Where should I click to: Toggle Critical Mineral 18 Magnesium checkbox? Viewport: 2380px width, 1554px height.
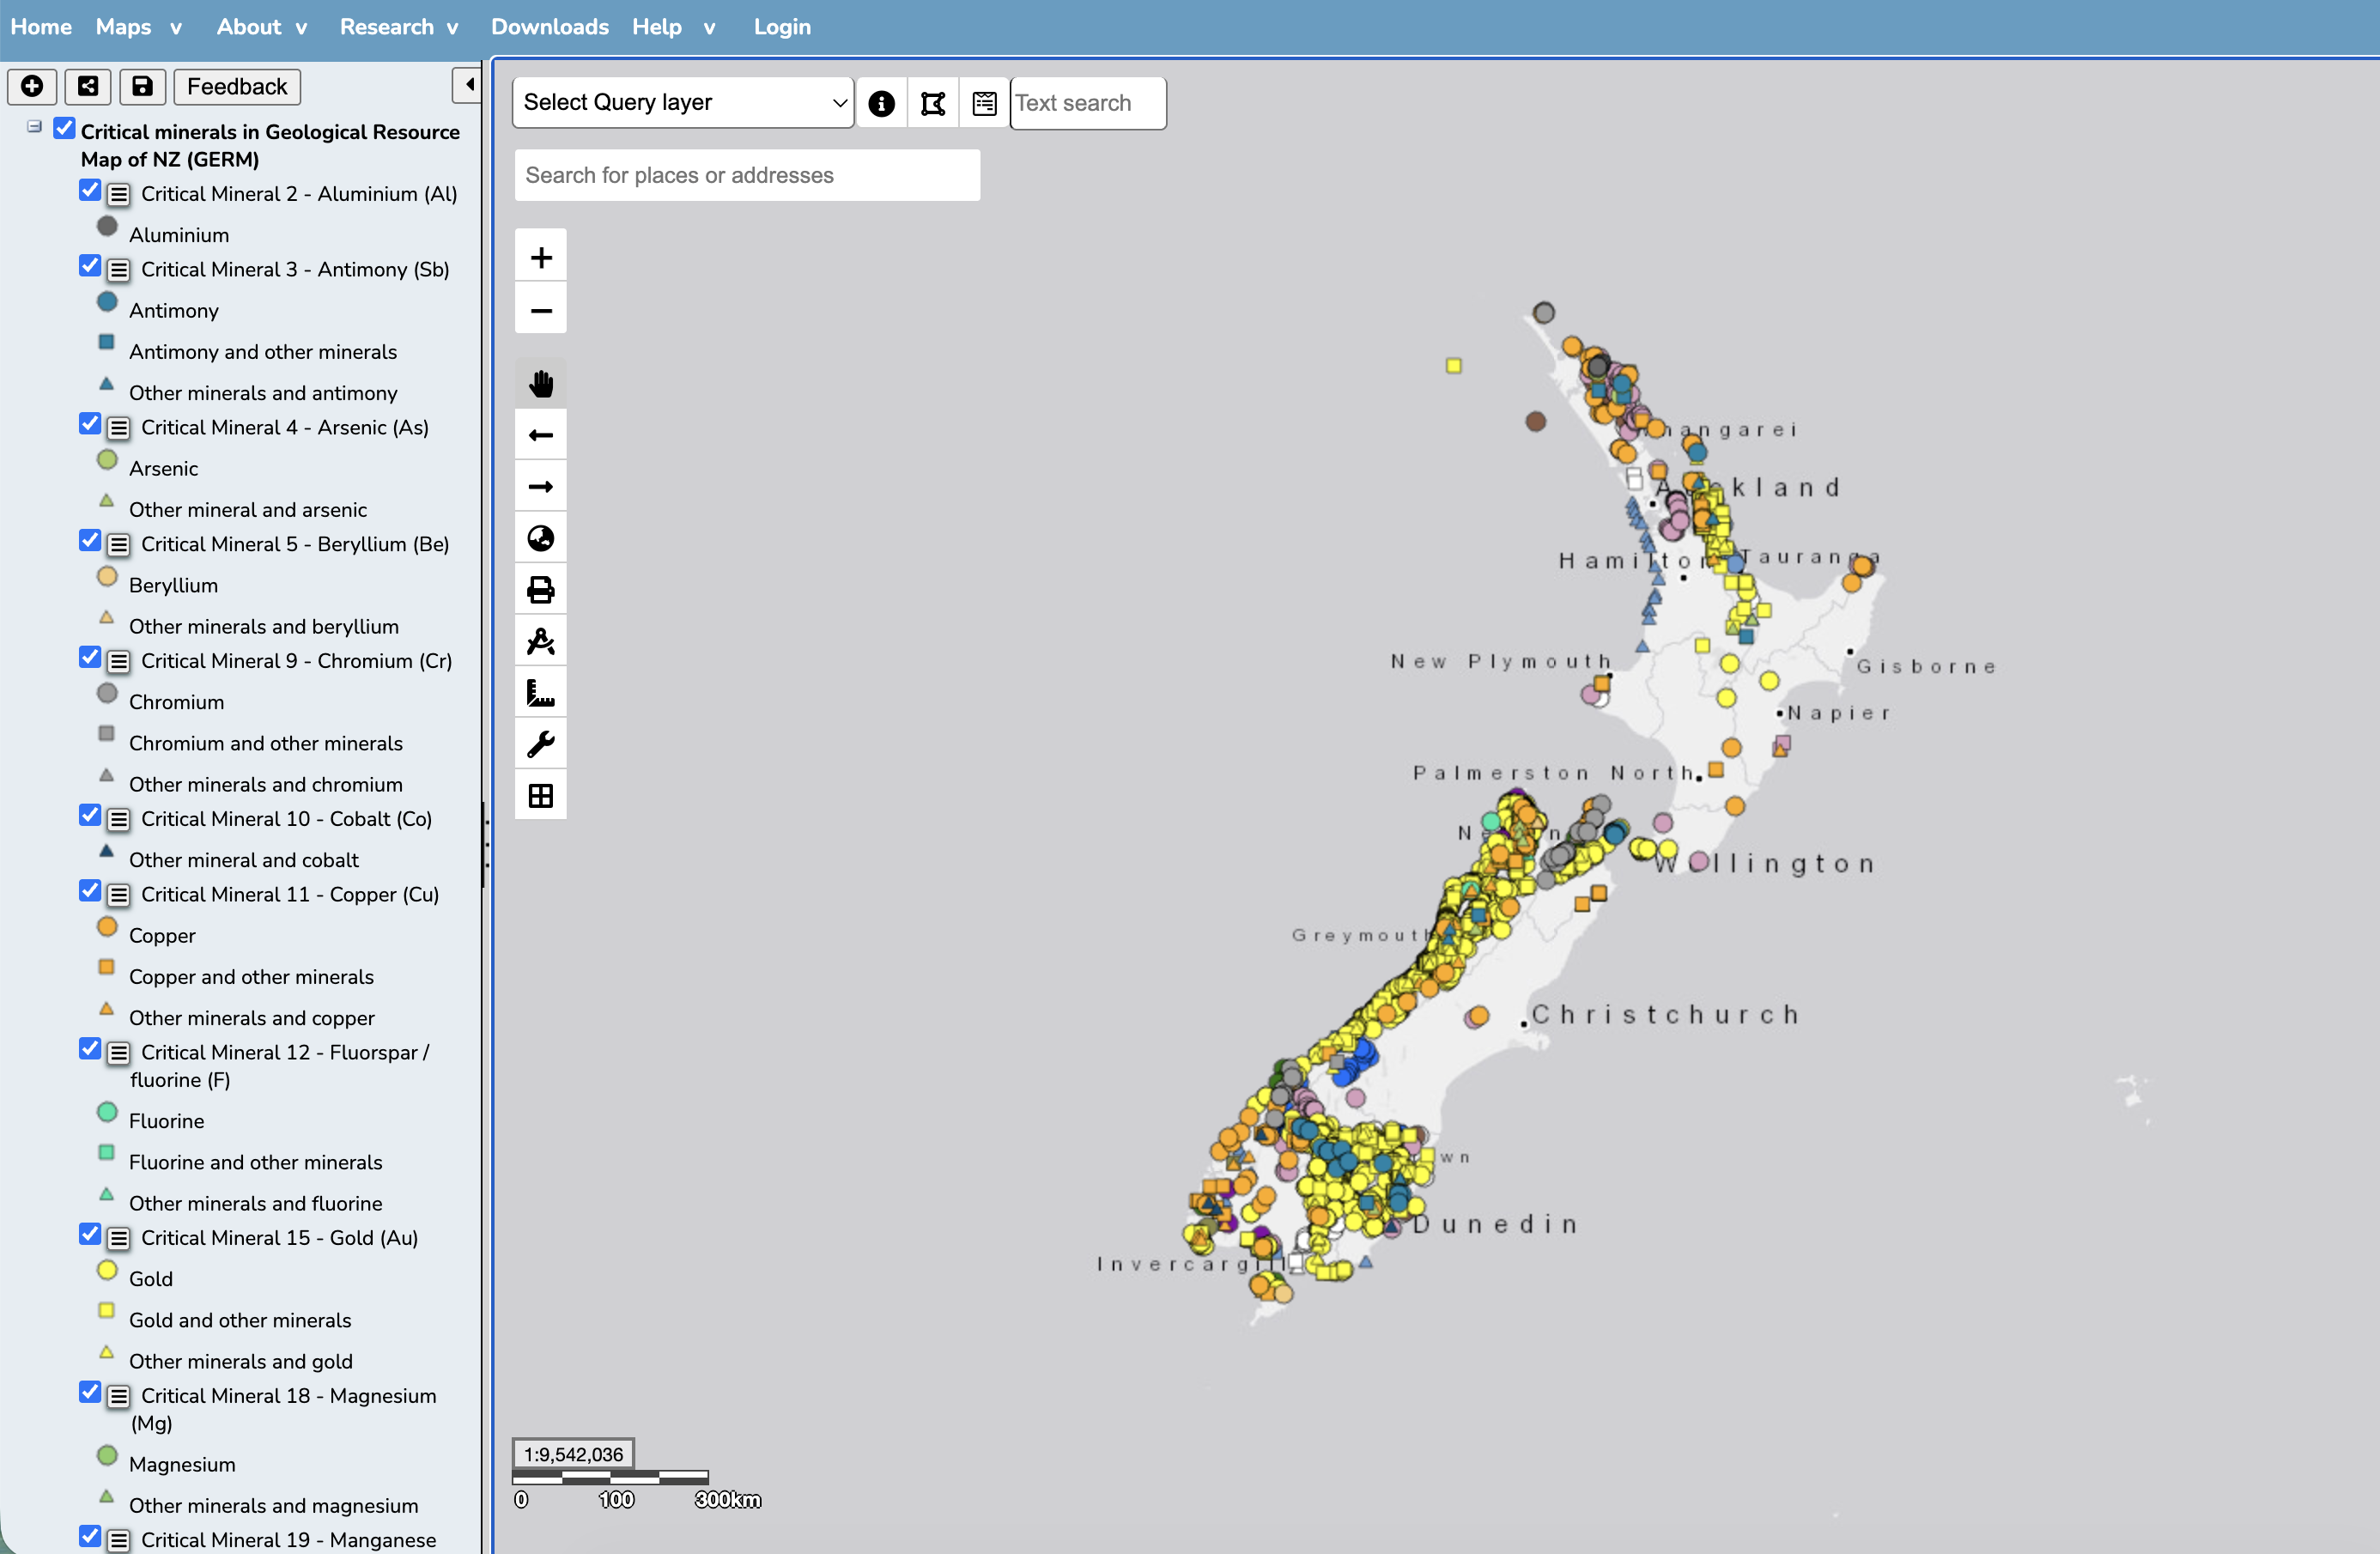(90, 1392)
